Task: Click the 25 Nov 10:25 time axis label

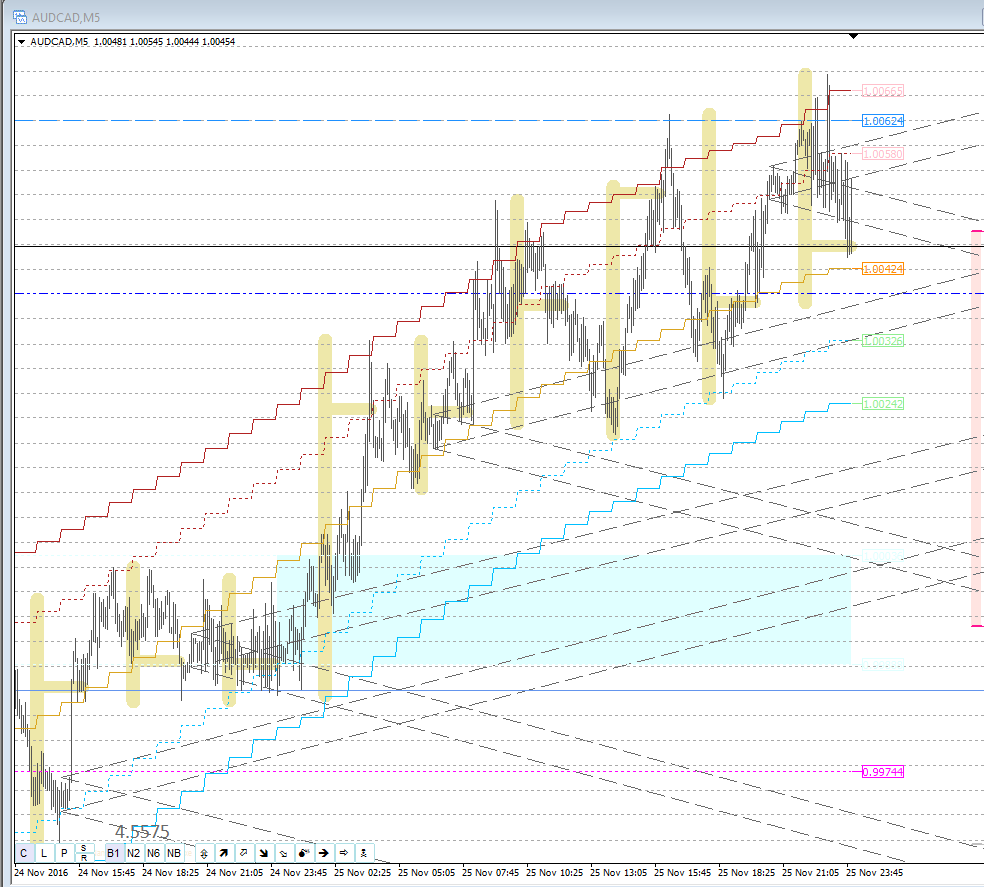Action: tap(554, 873)
